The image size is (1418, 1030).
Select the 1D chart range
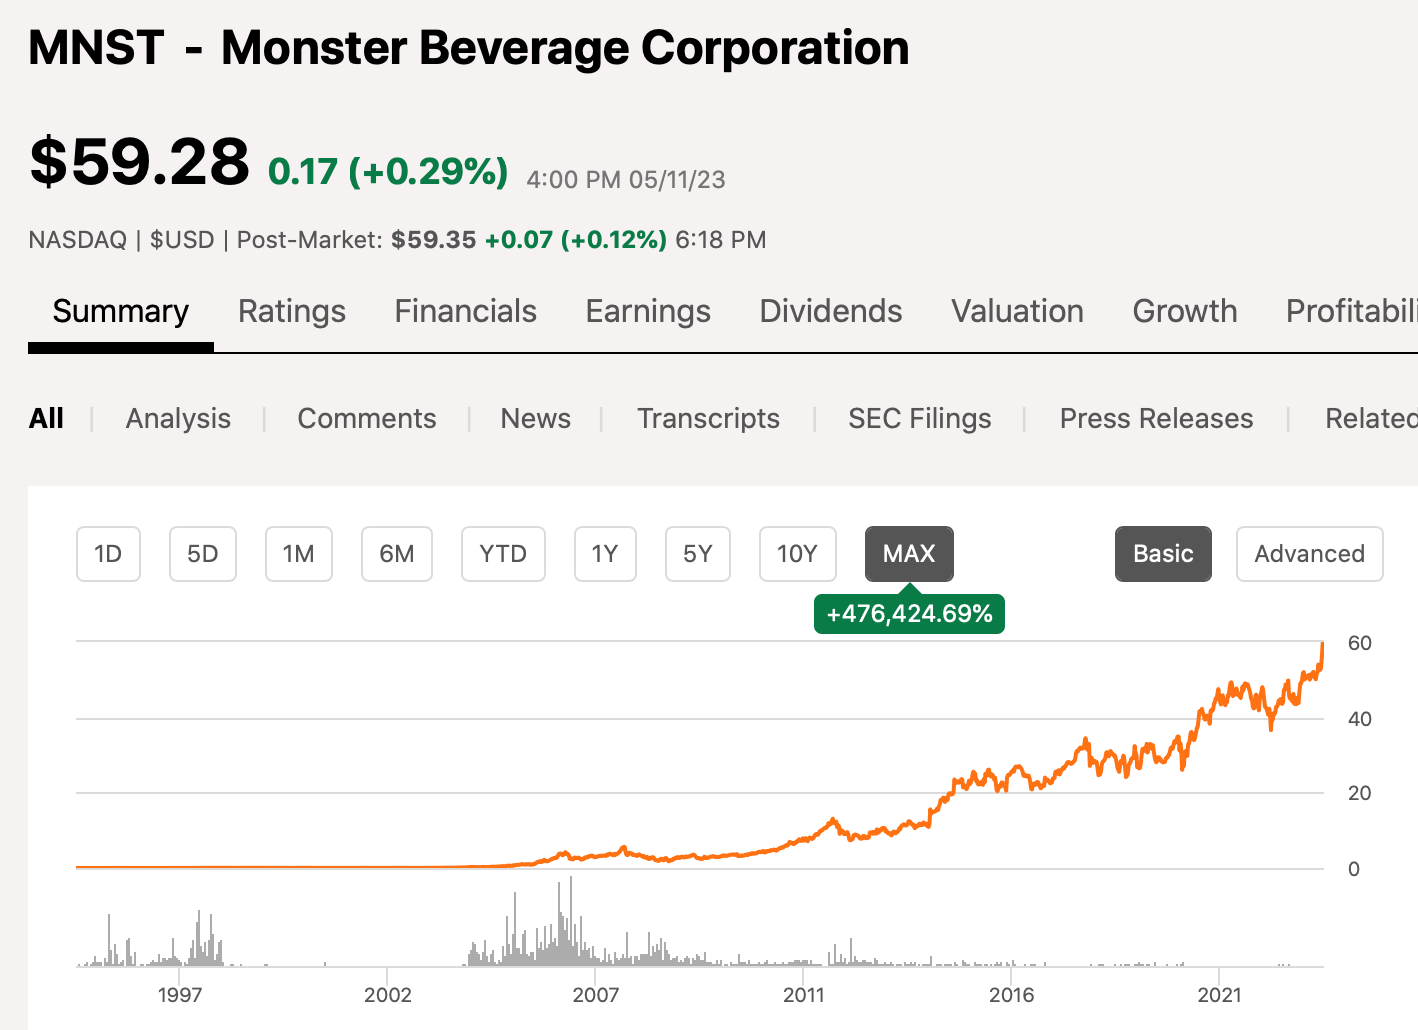tap(108, 554)
